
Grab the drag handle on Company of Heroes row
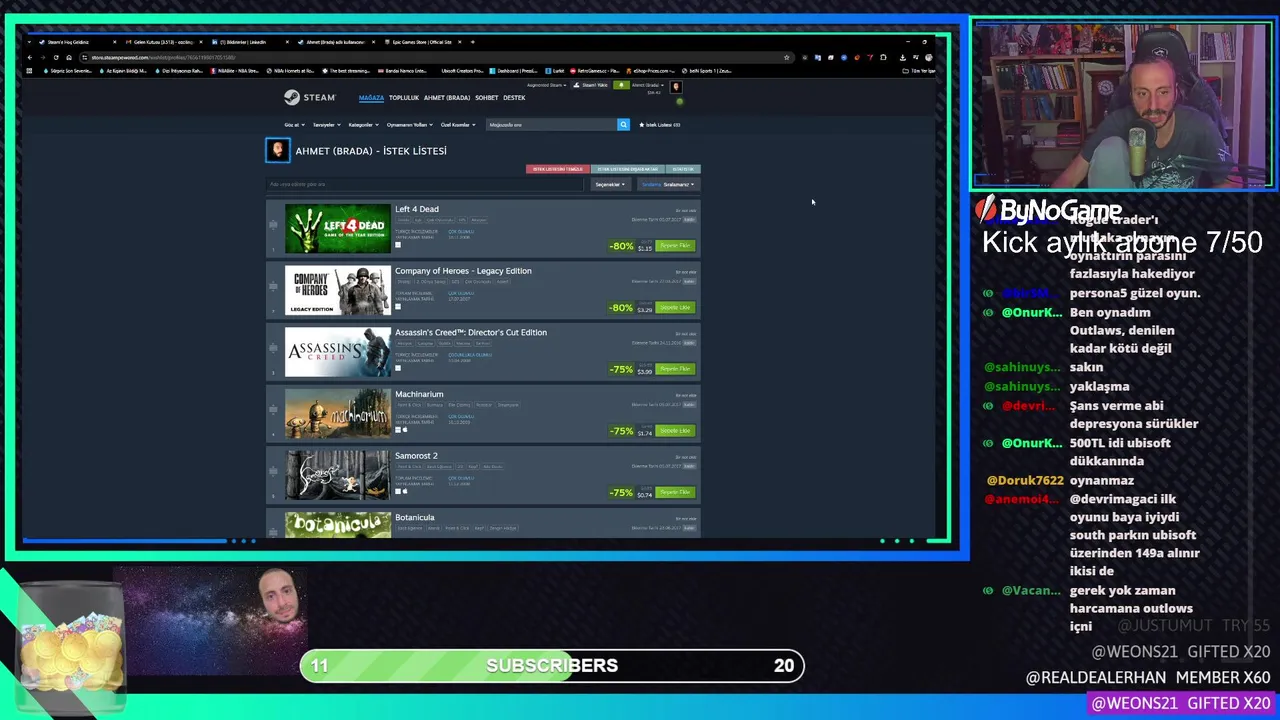point(272,287)
